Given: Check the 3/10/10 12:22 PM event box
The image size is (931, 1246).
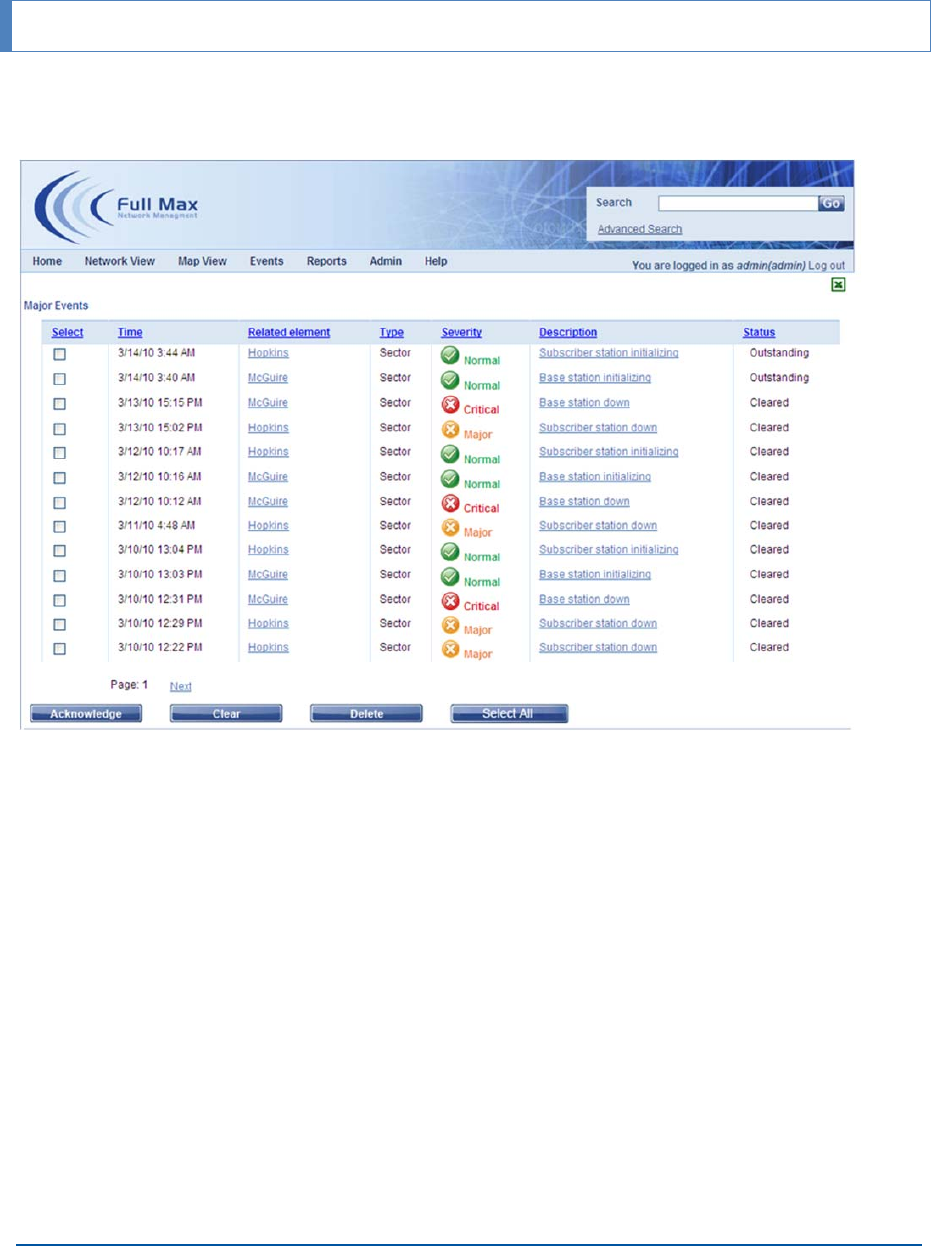Looking at the screenshot, I should click(x=59, y=649).
